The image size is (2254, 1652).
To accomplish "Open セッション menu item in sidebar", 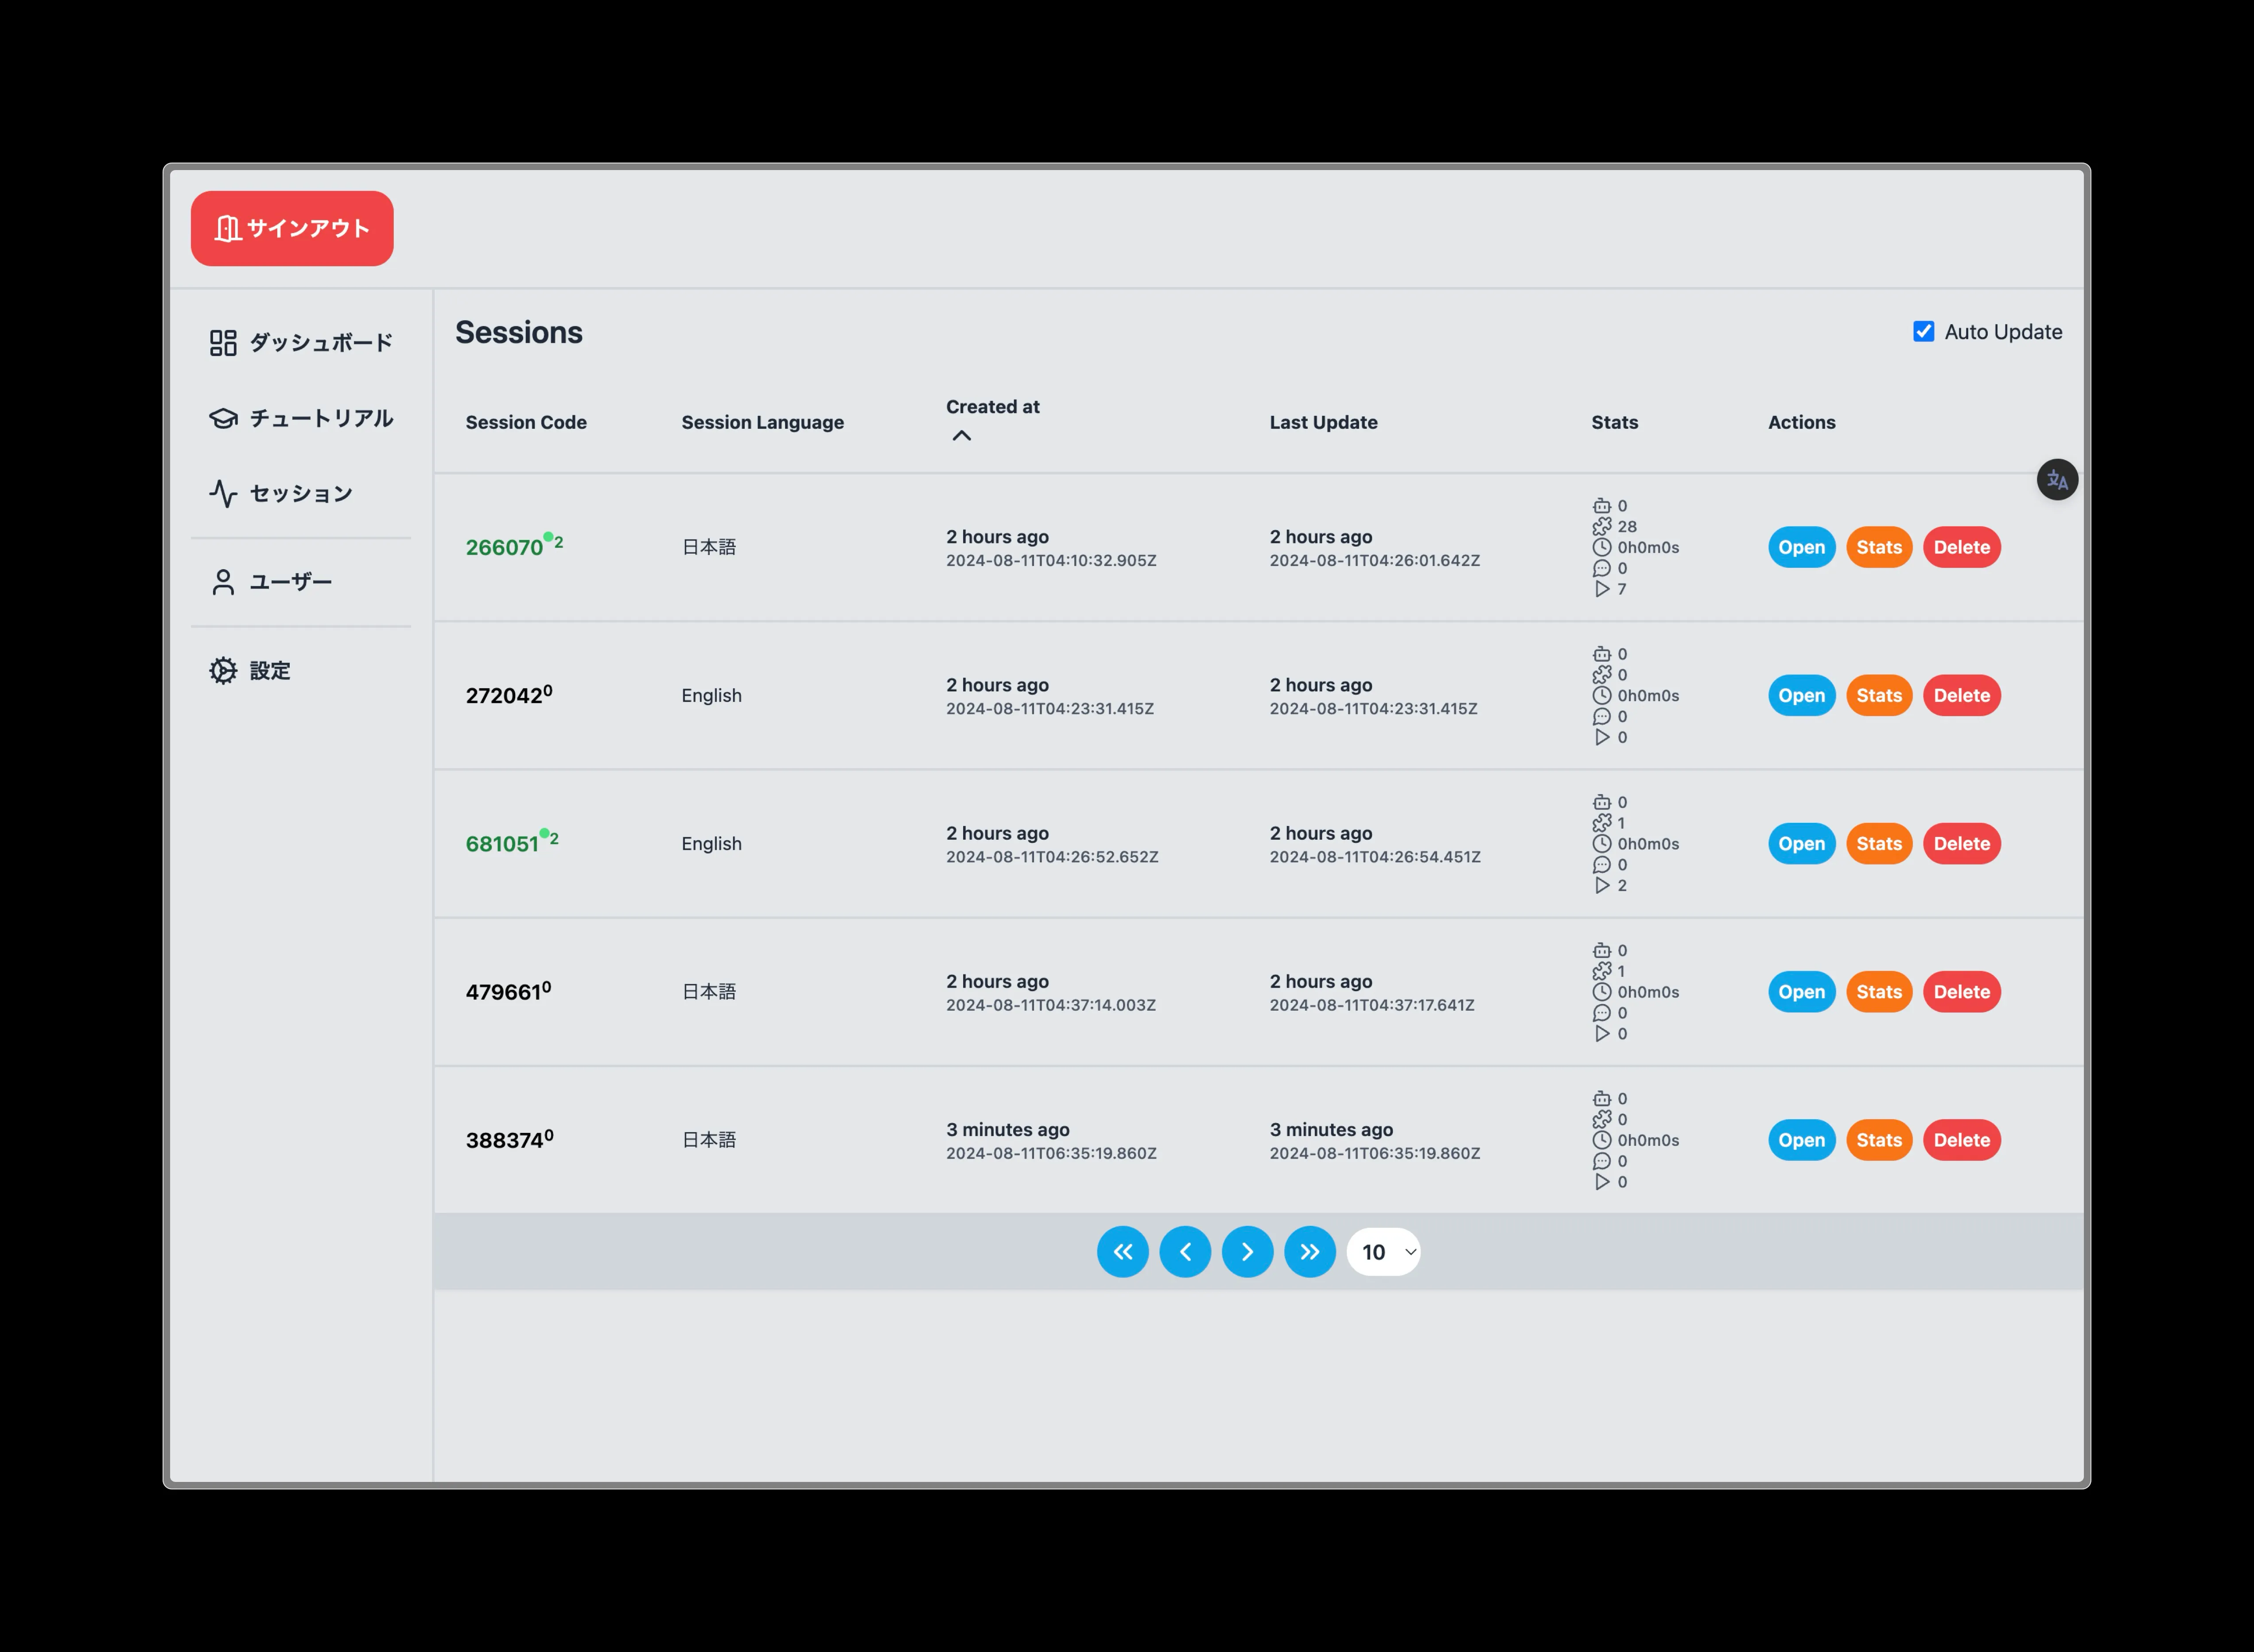I will 300,494.
